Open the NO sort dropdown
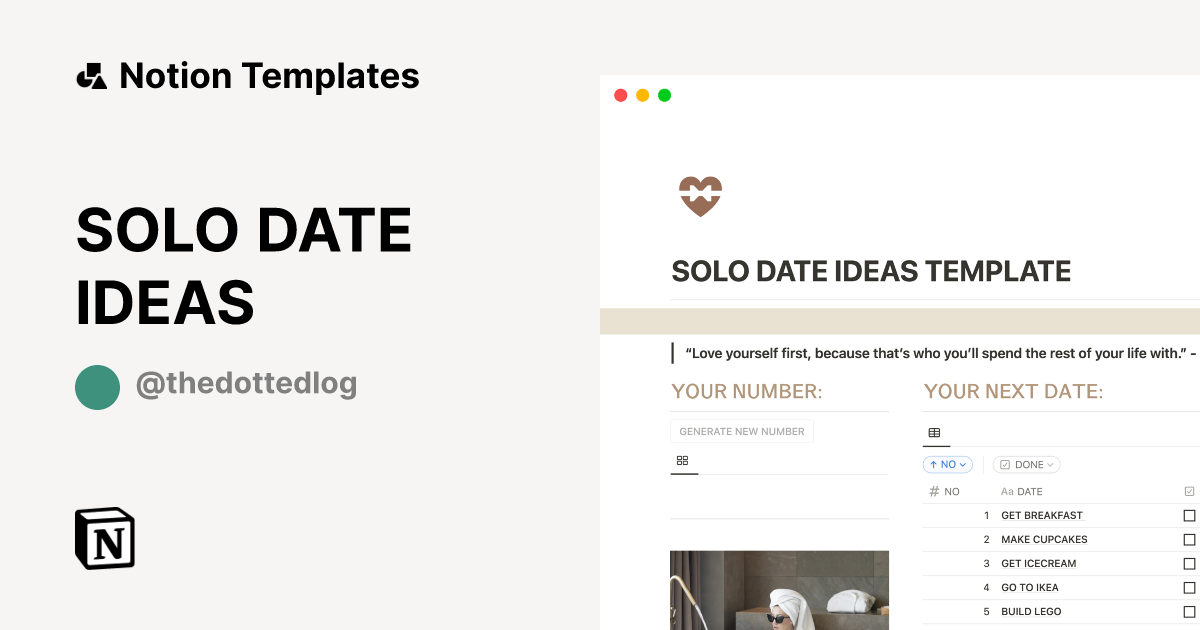1200x630 pixels. 947,464
